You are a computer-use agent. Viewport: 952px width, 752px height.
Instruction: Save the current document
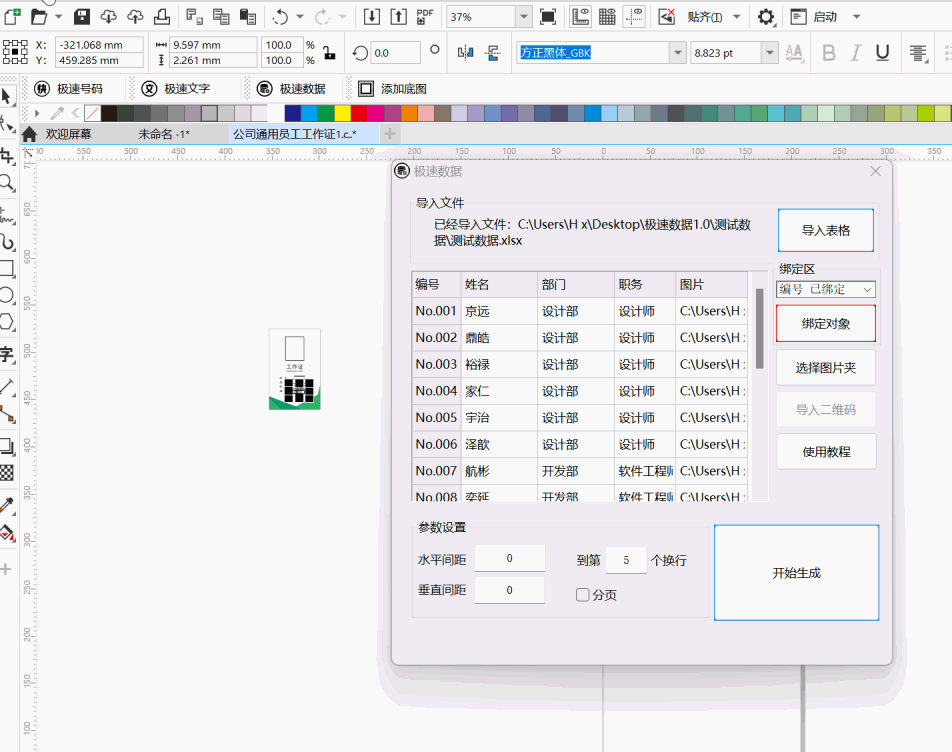82,16
